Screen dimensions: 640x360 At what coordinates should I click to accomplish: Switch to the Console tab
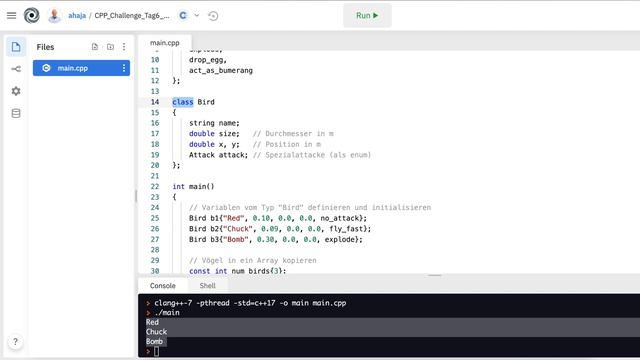pyautogui.click(x=162, y=286)
